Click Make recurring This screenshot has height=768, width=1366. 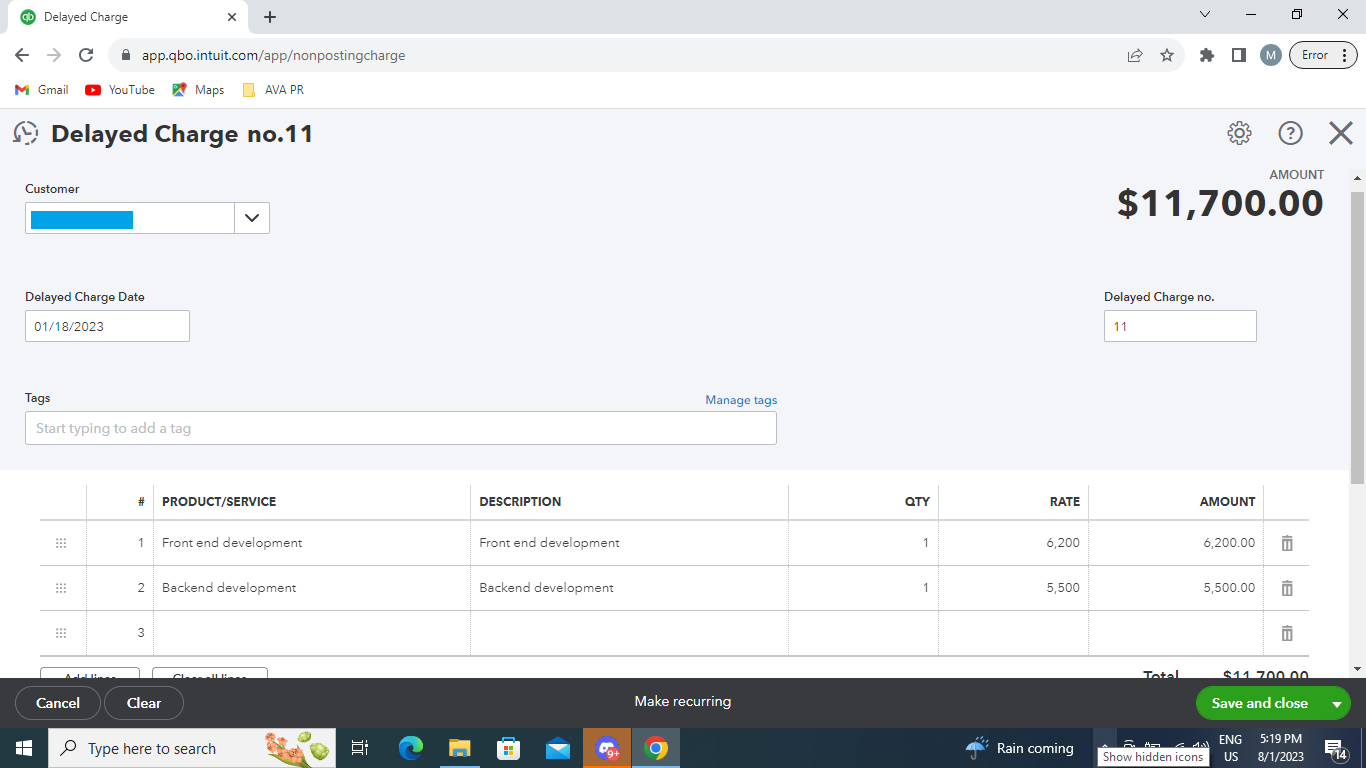[682, 701]
